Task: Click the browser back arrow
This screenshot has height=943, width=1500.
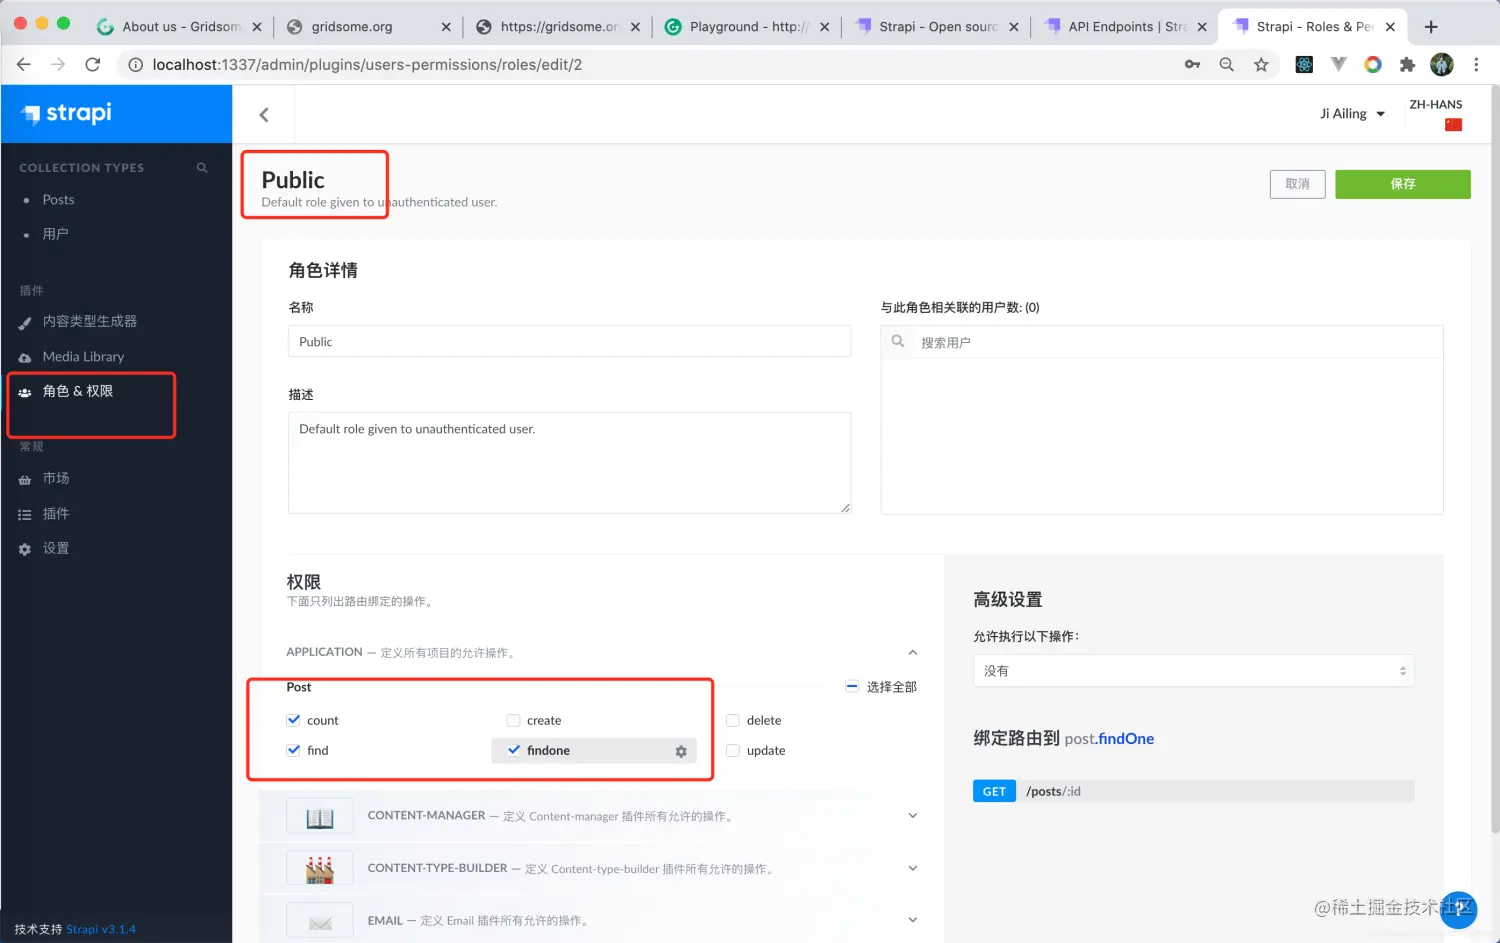Action: (x=24, y=65)
